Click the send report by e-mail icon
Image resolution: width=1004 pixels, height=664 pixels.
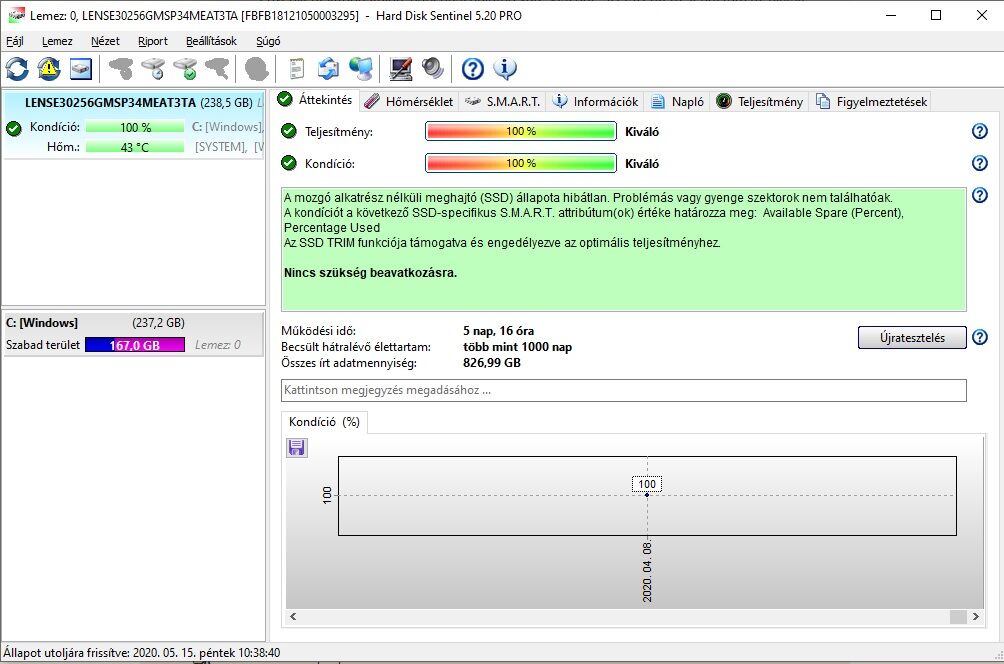tap(328, 69)
